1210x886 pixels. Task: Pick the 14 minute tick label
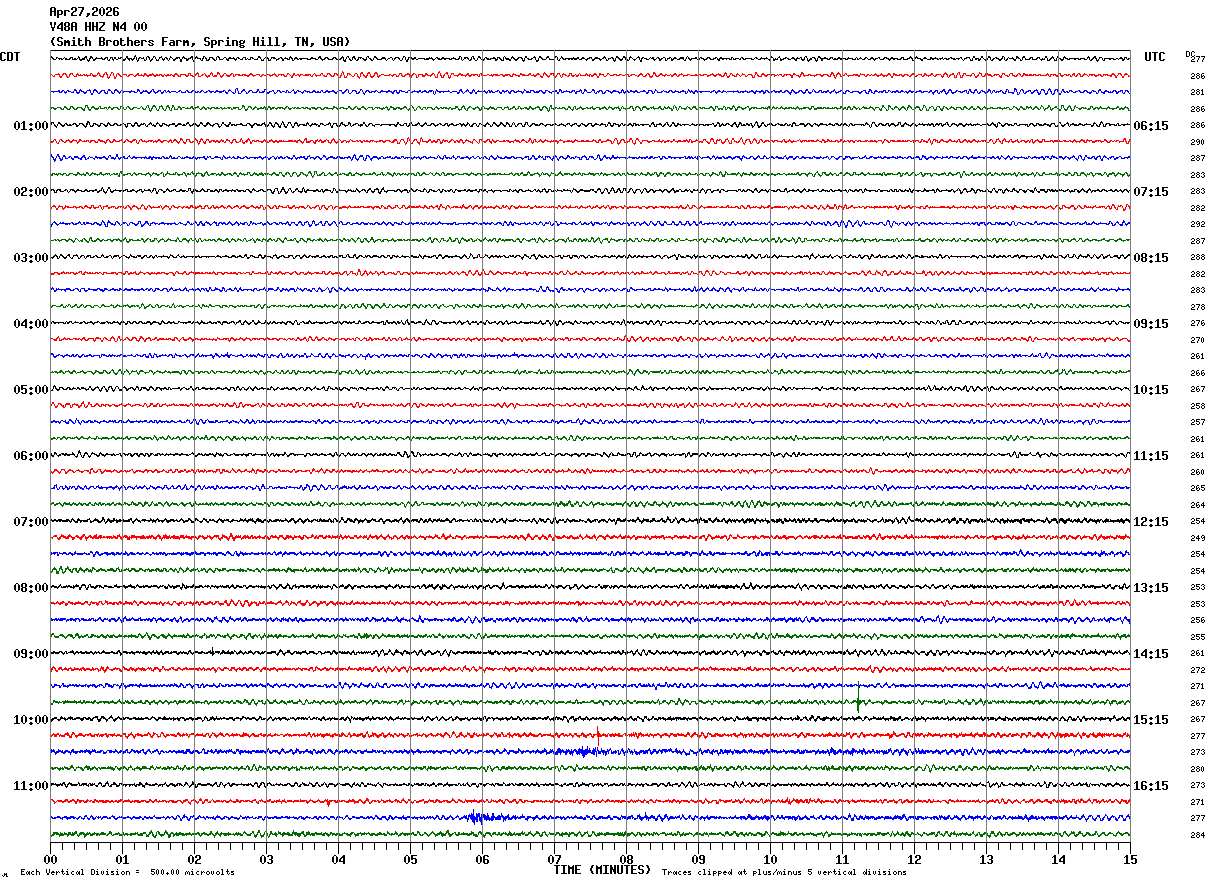1058,859
